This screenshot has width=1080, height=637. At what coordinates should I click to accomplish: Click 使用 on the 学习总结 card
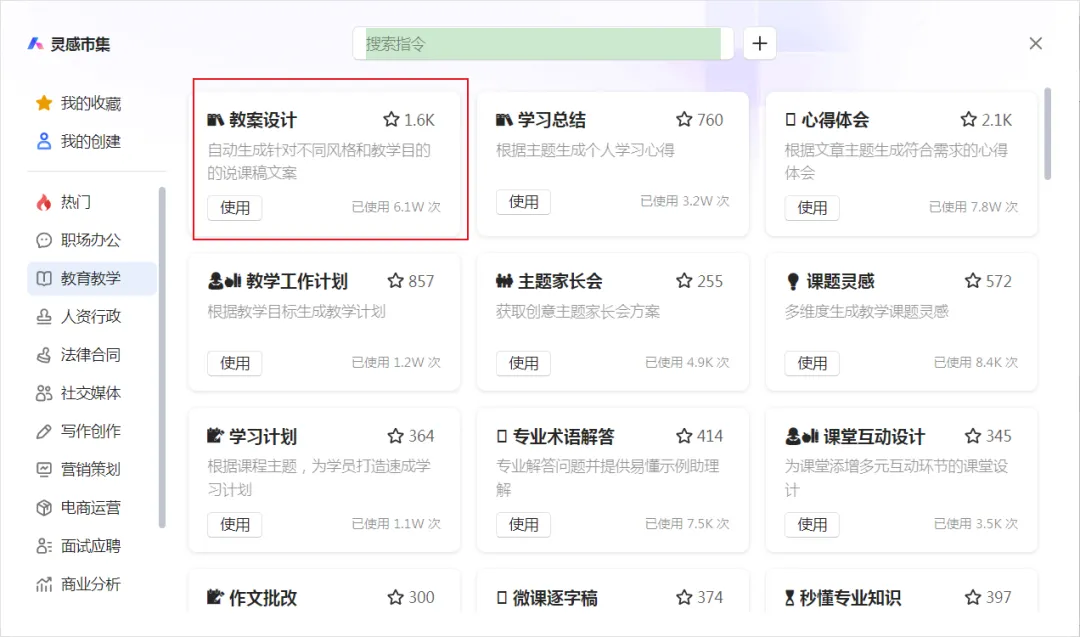click(523, 201)
